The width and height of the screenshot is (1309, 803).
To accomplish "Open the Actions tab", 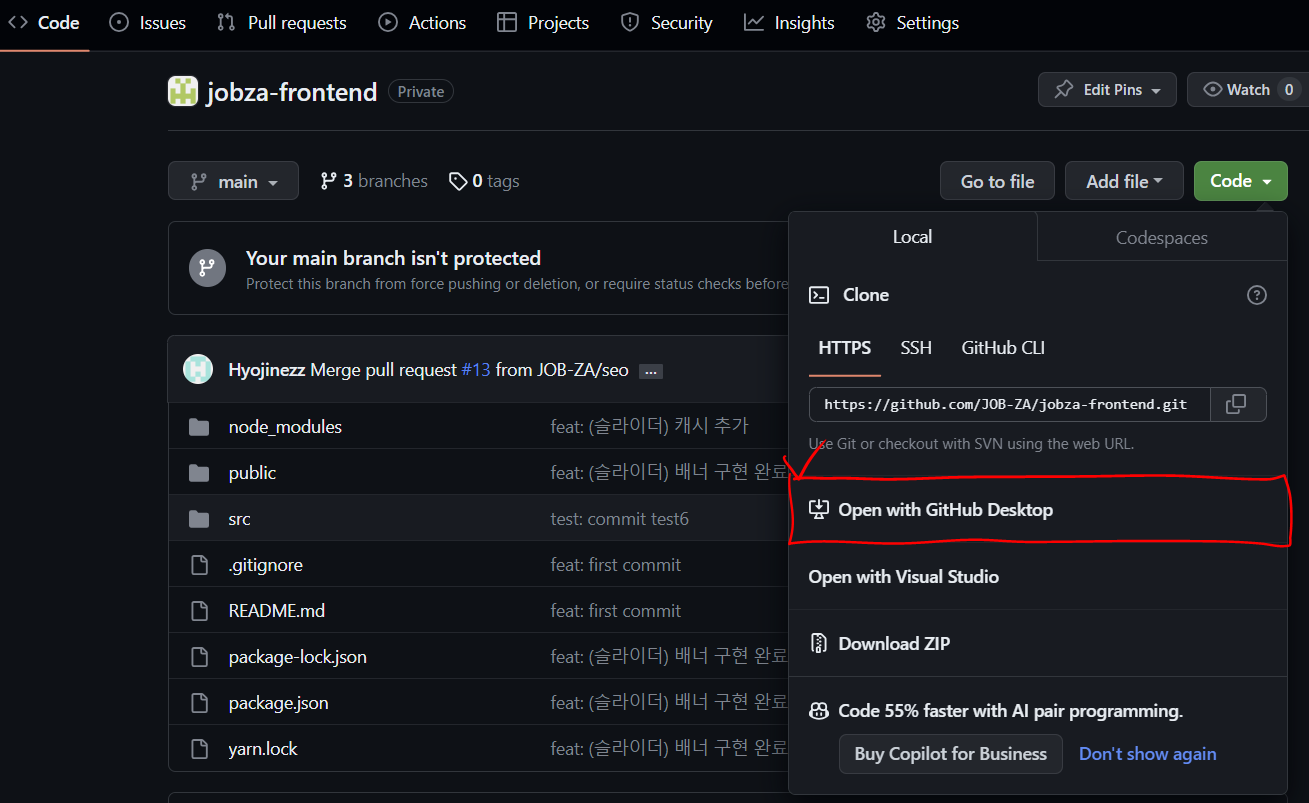I will click(x=422, y=23).
